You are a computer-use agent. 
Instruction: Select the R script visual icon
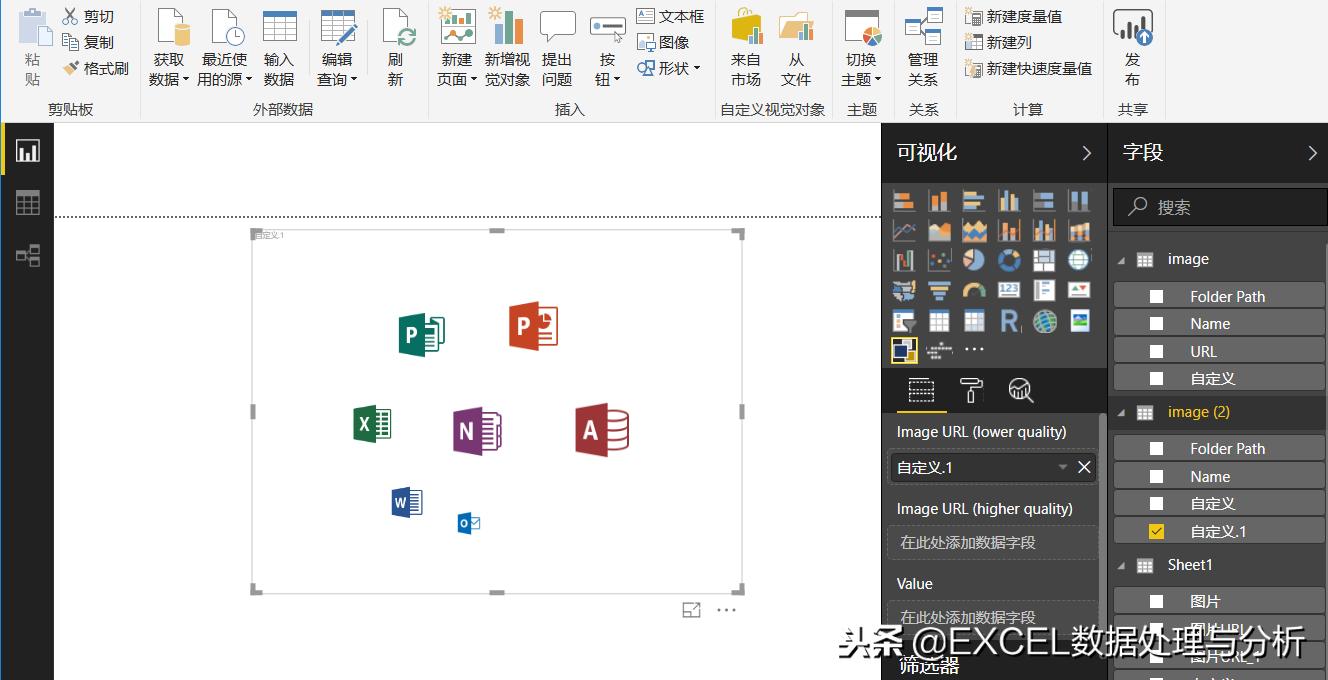click(x=1009, y=321)
